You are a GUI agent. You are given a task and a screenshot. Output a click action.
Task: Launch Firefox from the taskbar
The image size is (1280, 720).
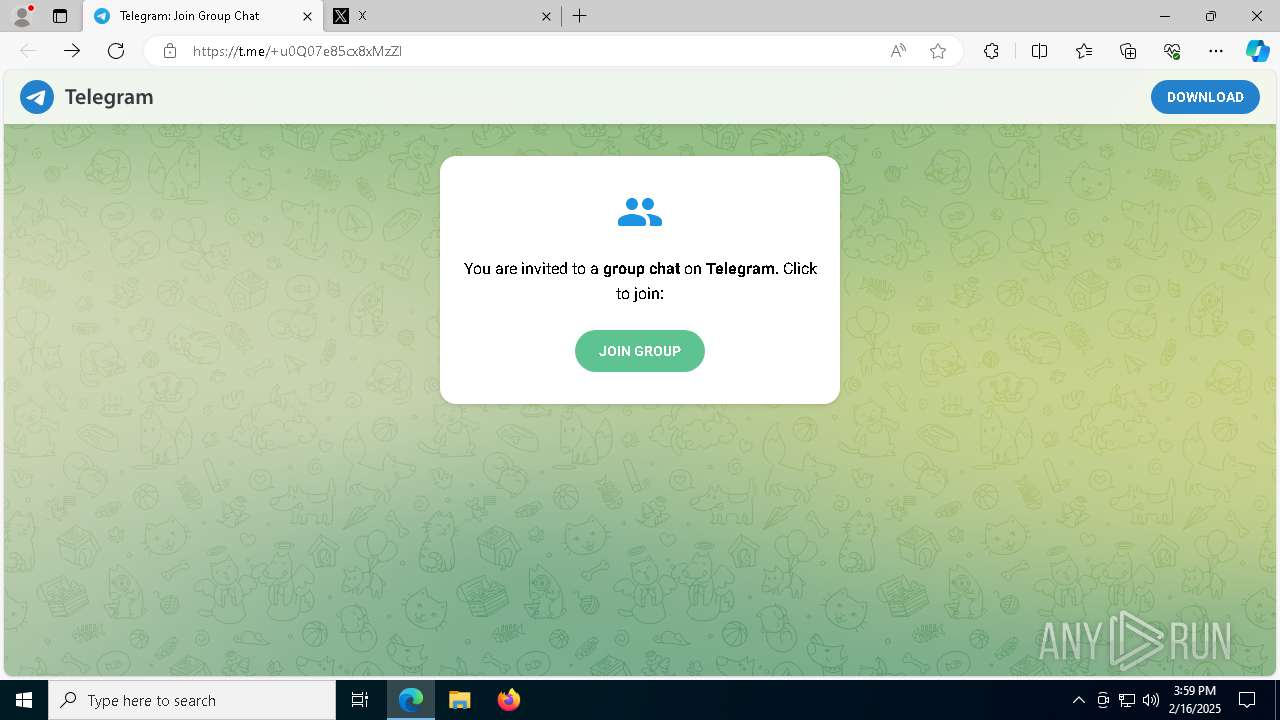tap(508, 700)
